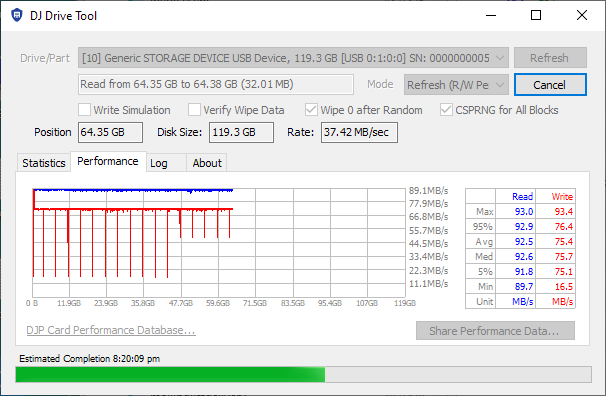Select Min read value 89.7
Image resolution: width=606 pixels, height=396 pixels.
pyautogui.click(x=524, y=287)
